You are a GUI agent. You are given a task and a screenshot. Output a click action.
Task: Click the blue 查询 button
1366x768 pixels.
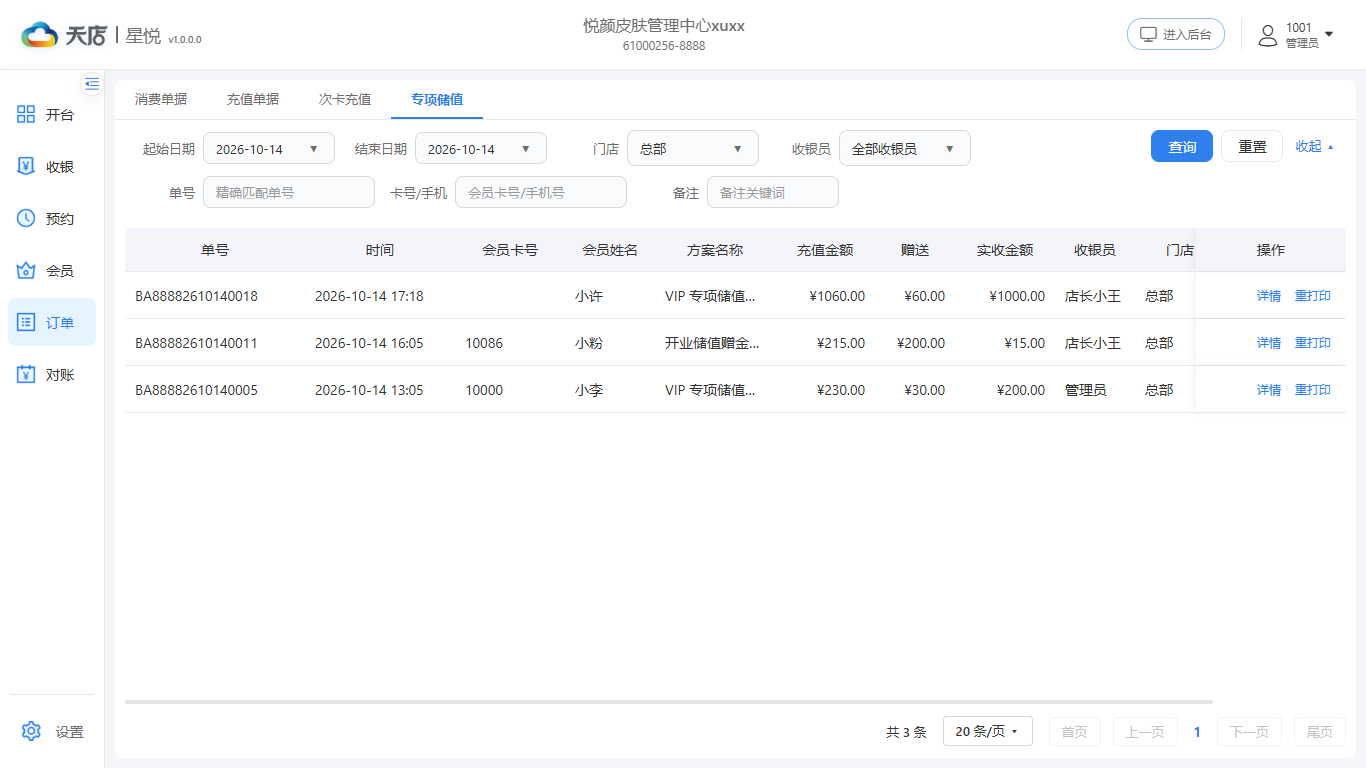(1182, 146)
